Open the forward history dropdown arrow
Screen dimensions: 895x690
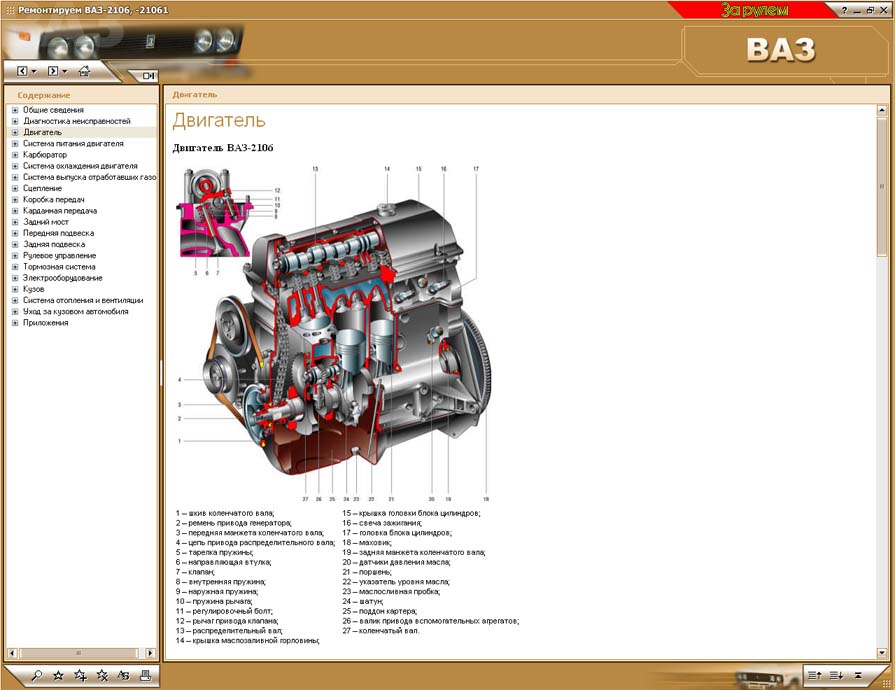(64, 72)
